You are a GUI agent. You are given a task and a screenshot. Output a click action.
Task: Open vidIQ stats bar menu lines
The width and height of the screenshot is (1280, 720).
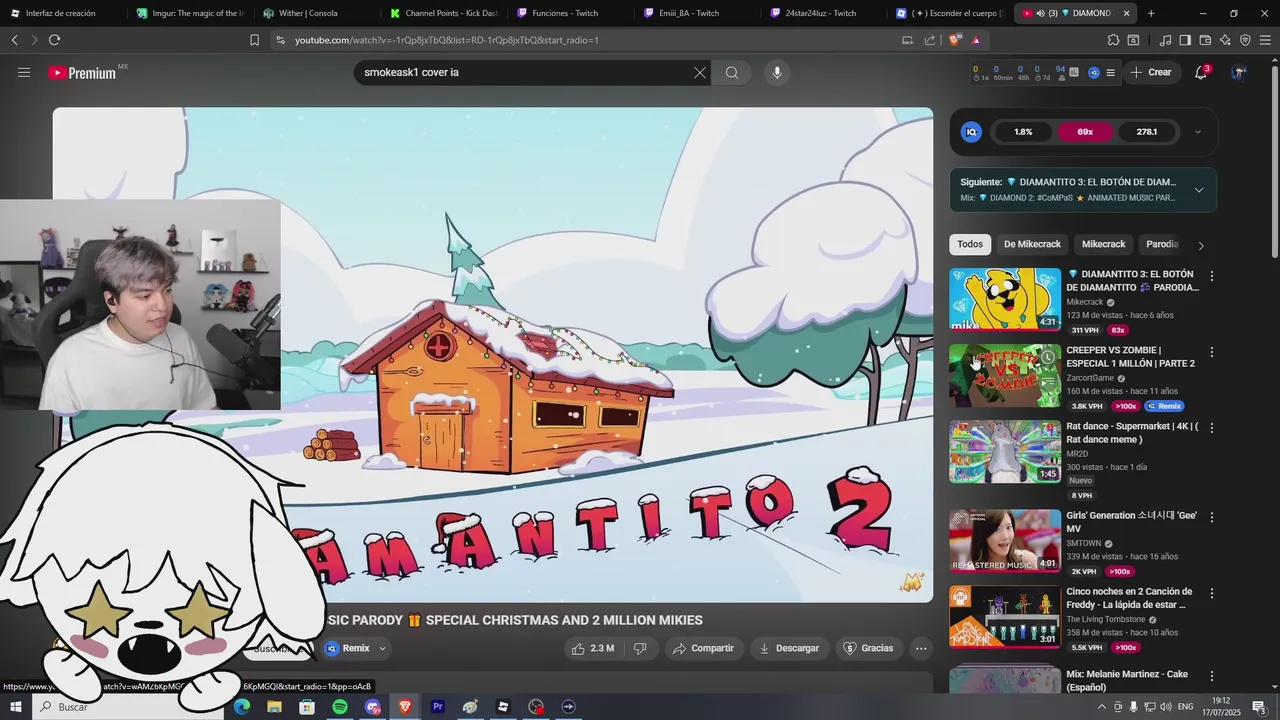(x=1110, y=72)
